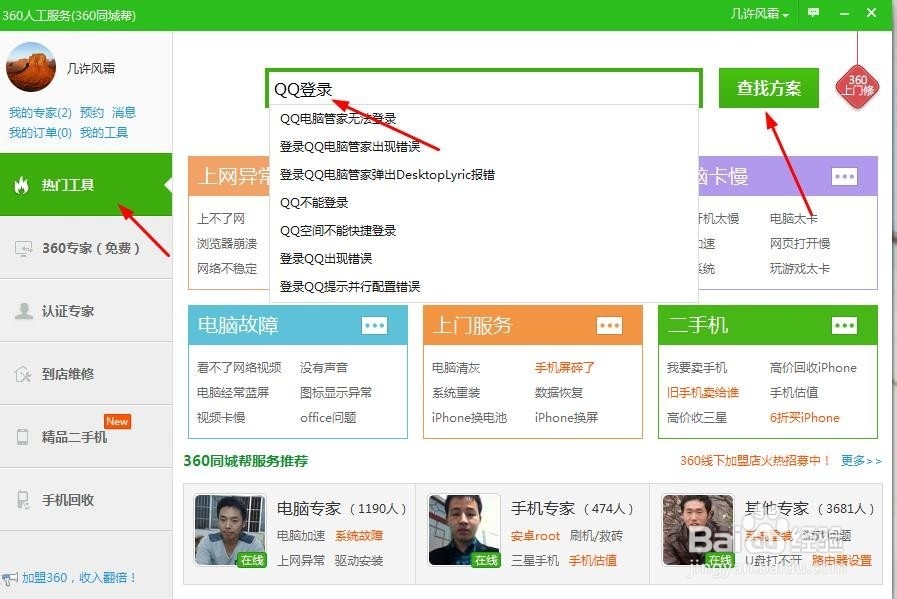
Task: Click 数据恢复 link
Action: 559,392
